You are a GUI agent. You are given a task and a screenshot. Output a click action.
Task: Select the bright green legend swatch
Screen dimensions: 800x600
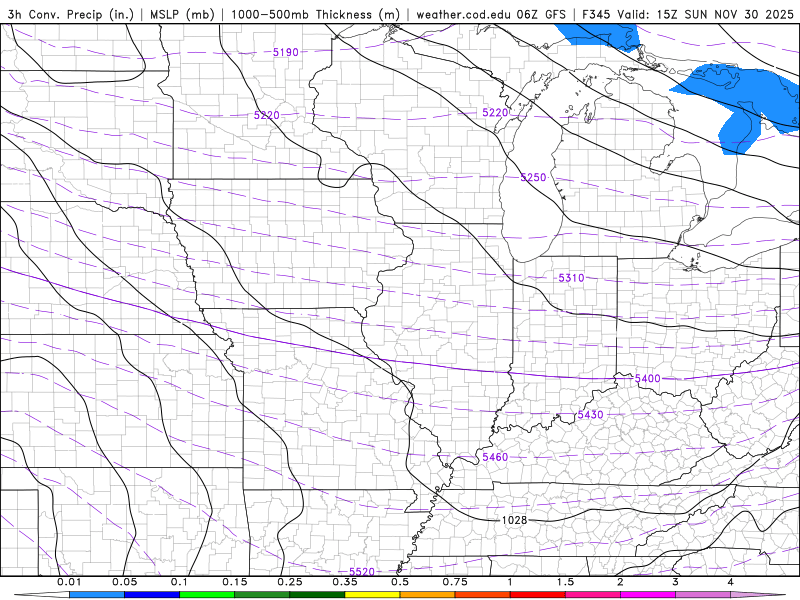[x=207, y=595]
